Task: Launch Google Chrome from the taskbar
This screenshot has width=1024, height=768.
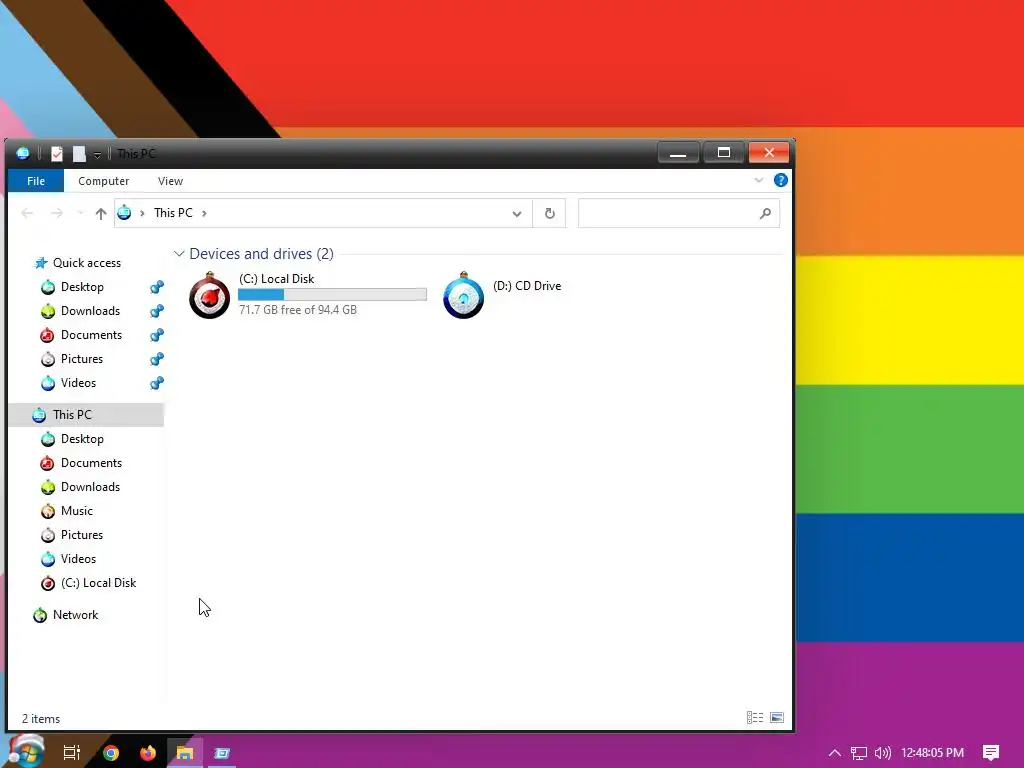Action: [x=111, y=753]
